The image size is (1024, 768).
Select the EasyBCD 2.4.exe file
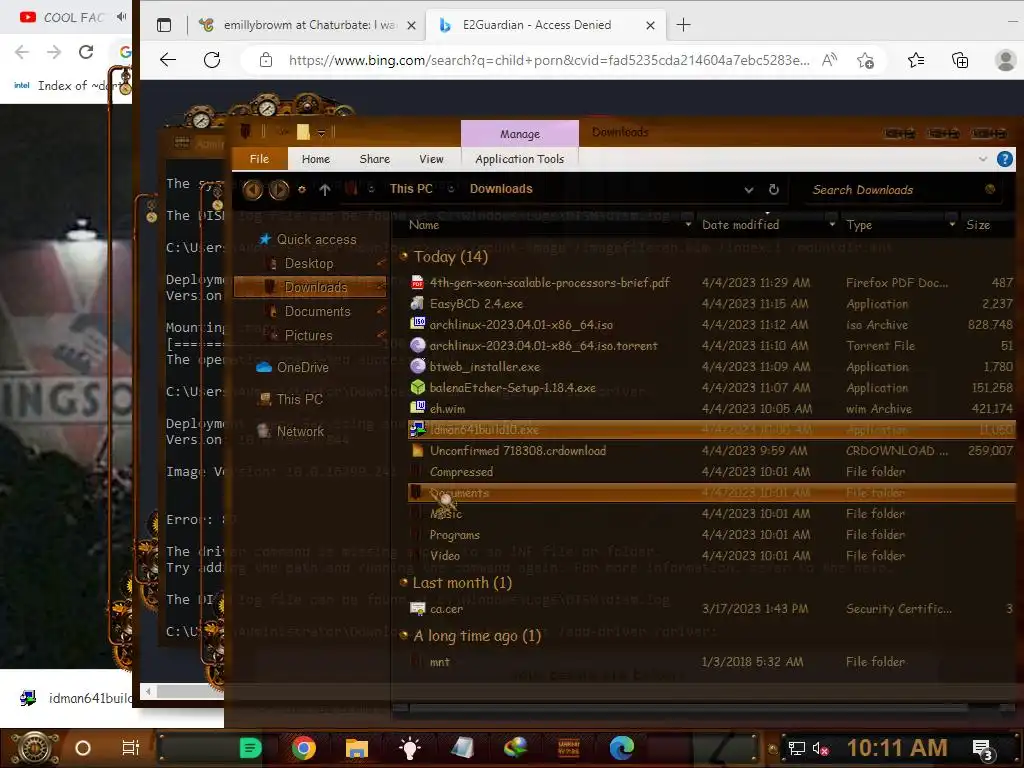pyautogui.click(x=711, y=304)
